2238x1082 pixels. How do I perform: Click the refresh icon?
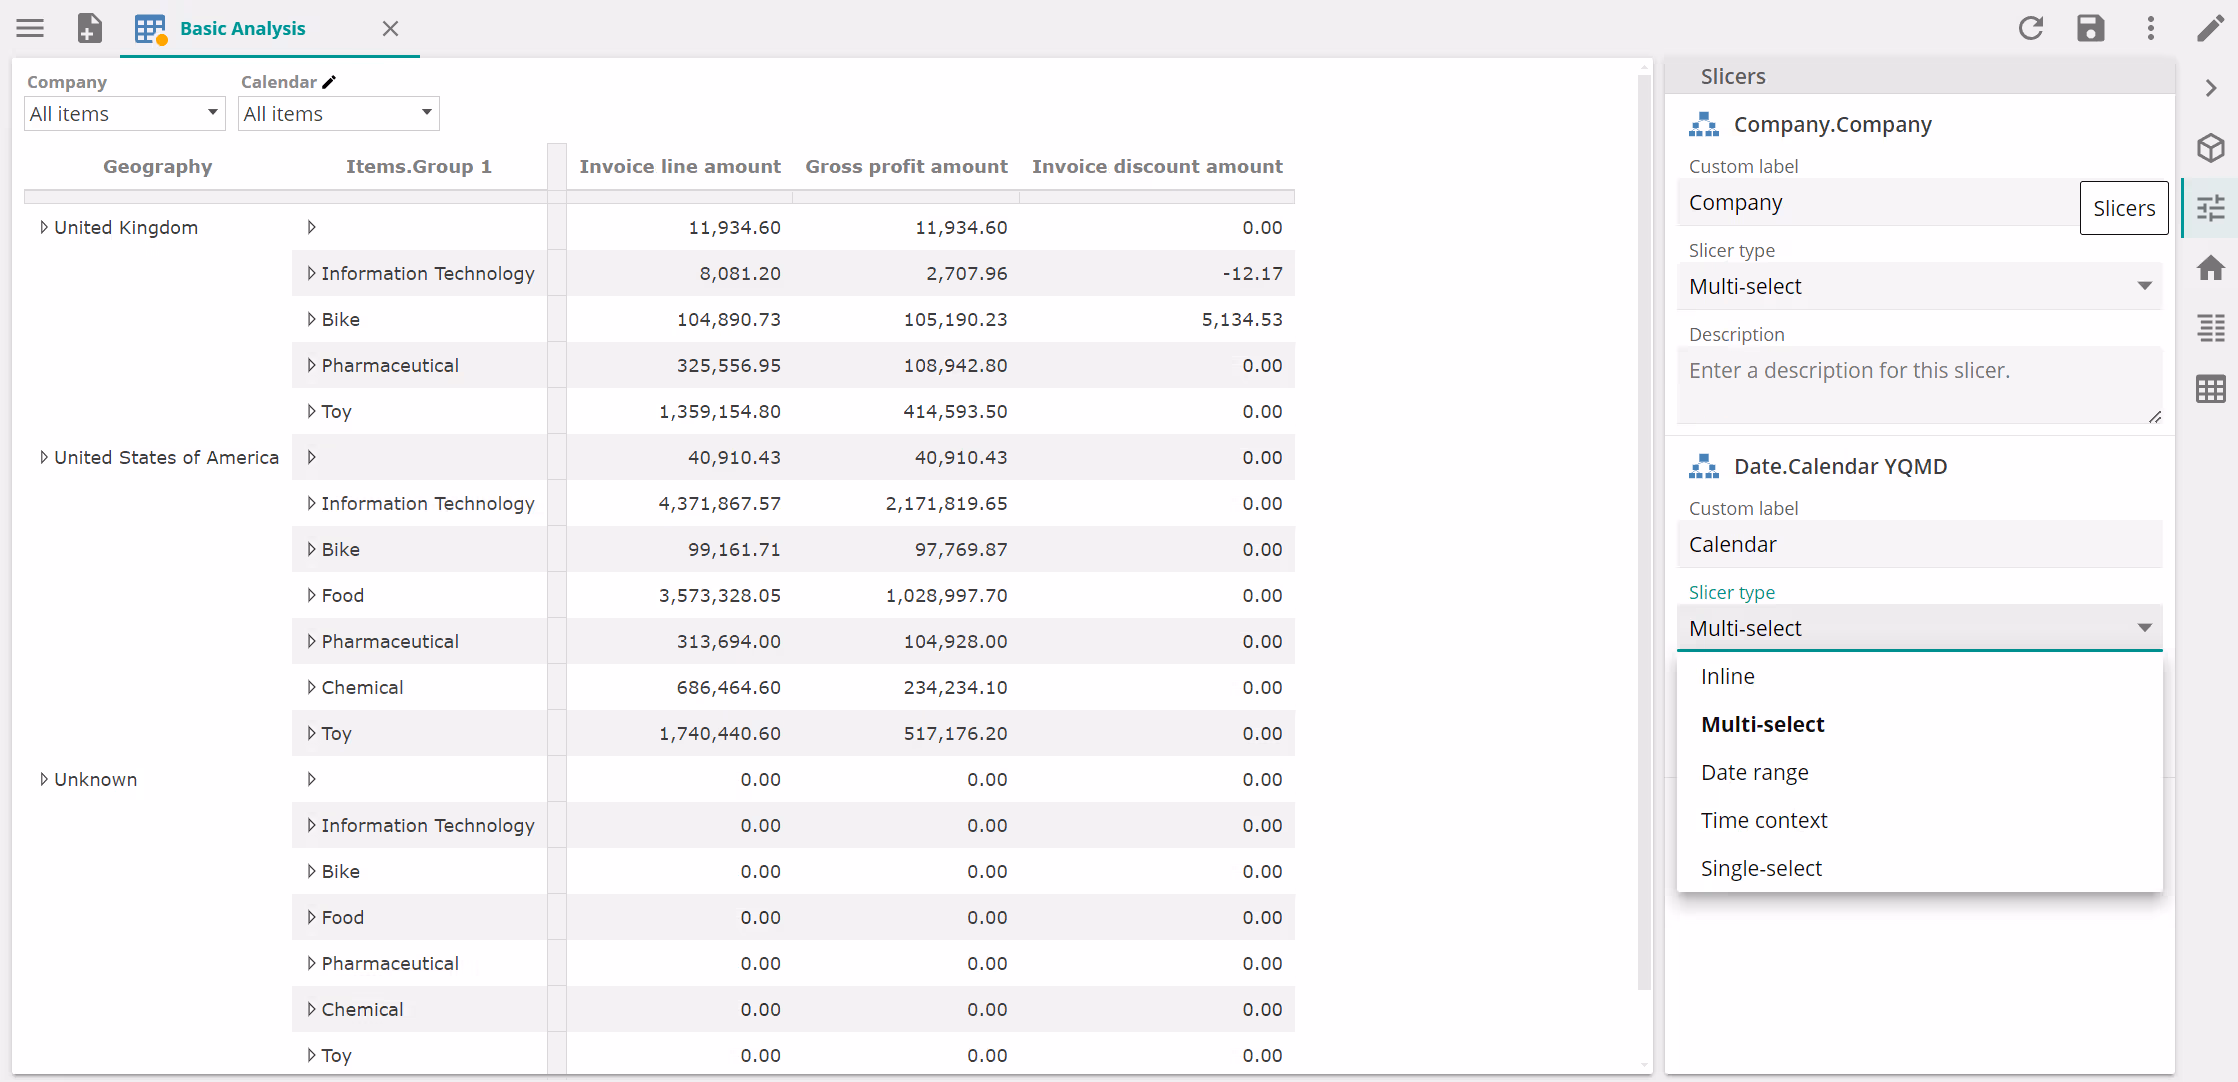coord(2030,28)
